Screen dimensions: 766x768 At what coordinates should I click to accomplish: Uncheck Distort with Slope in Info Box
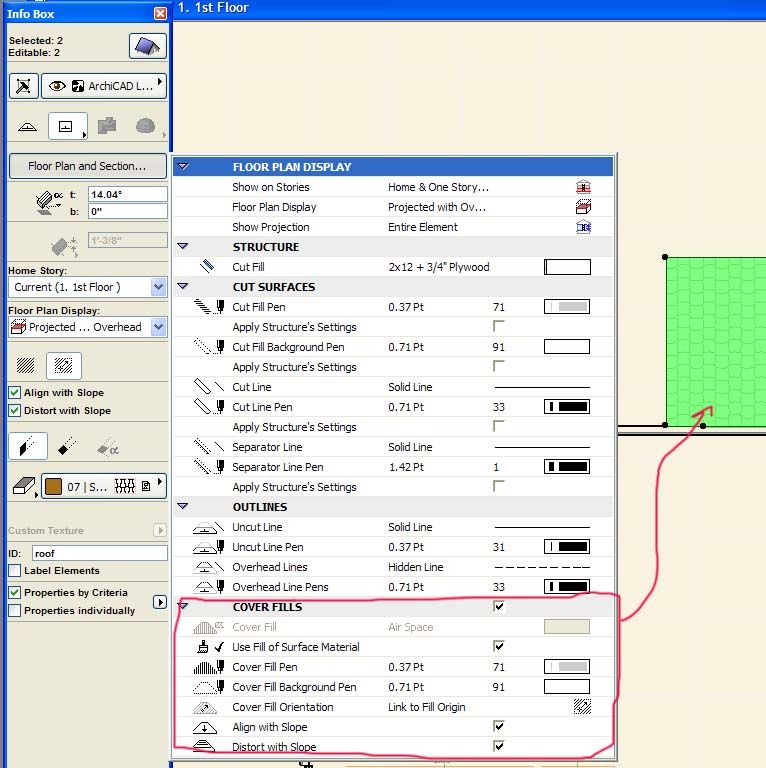[15, 410]
